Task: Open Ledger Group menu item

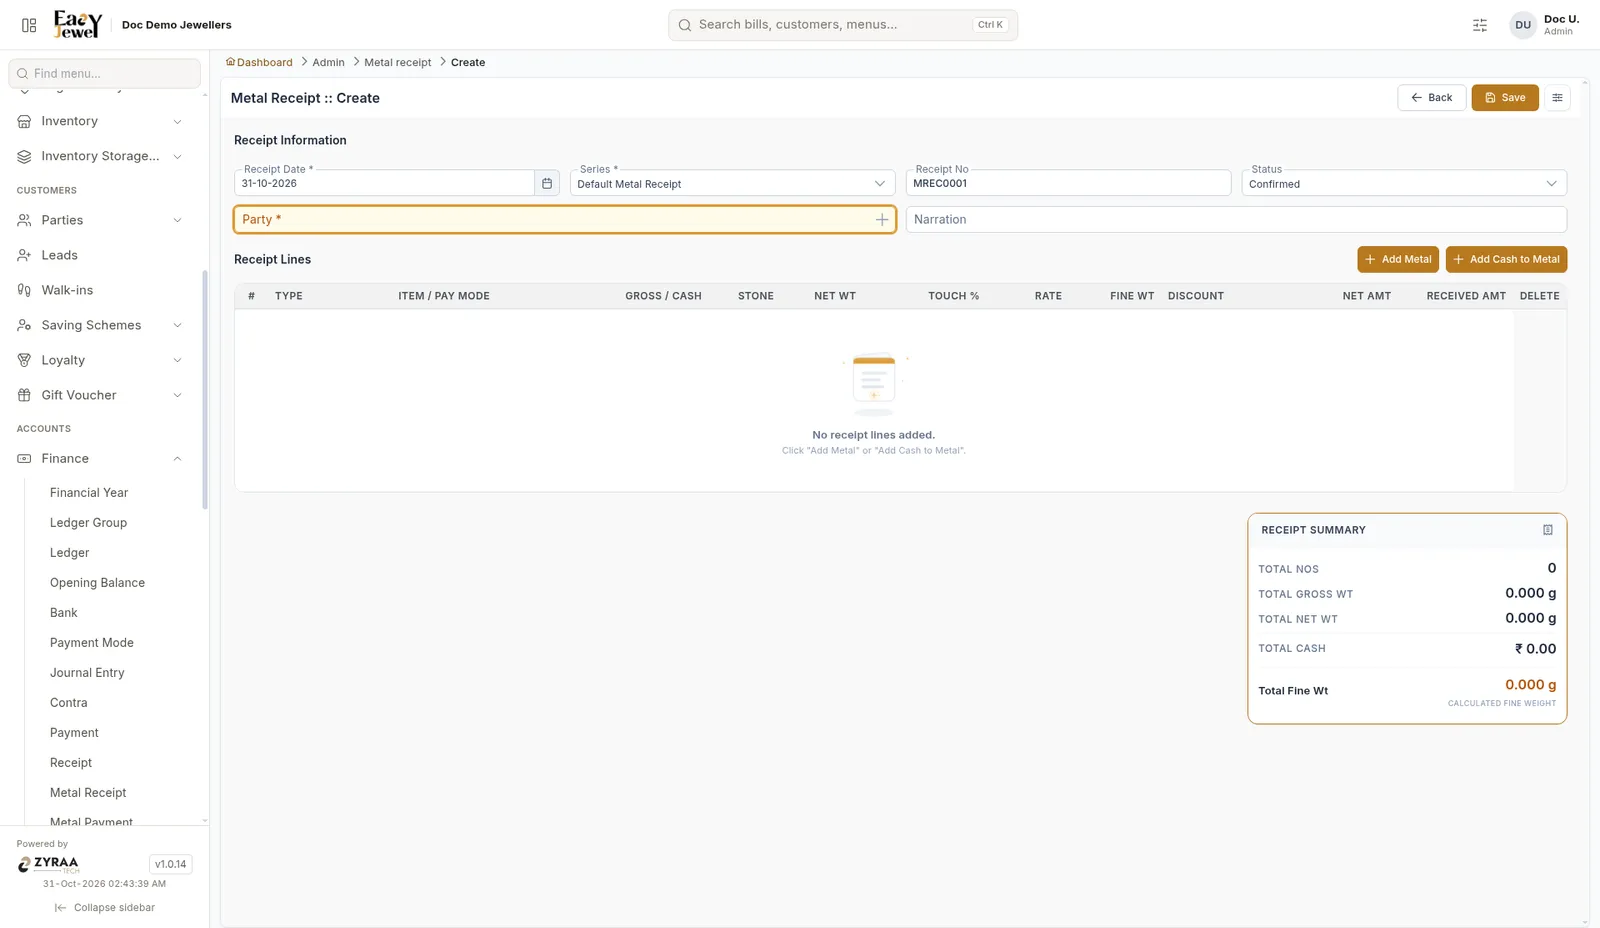Action: tap(88, 523)
